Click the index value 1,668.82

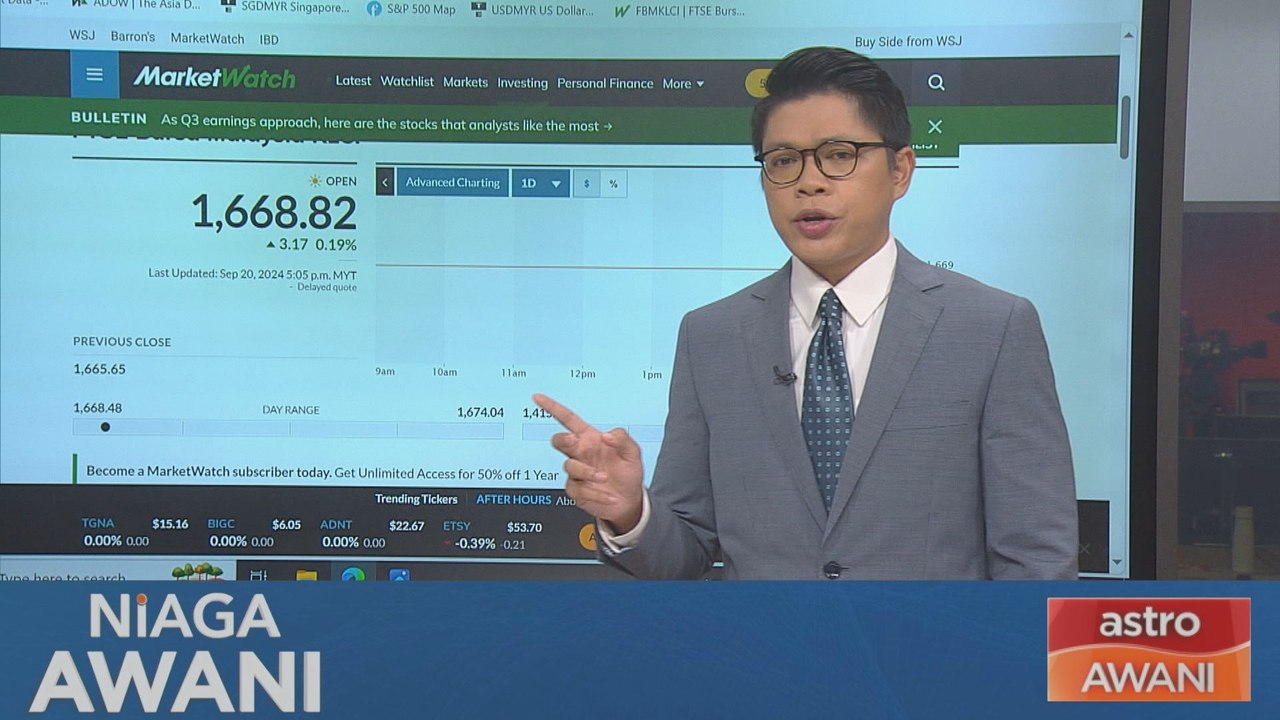273,213
